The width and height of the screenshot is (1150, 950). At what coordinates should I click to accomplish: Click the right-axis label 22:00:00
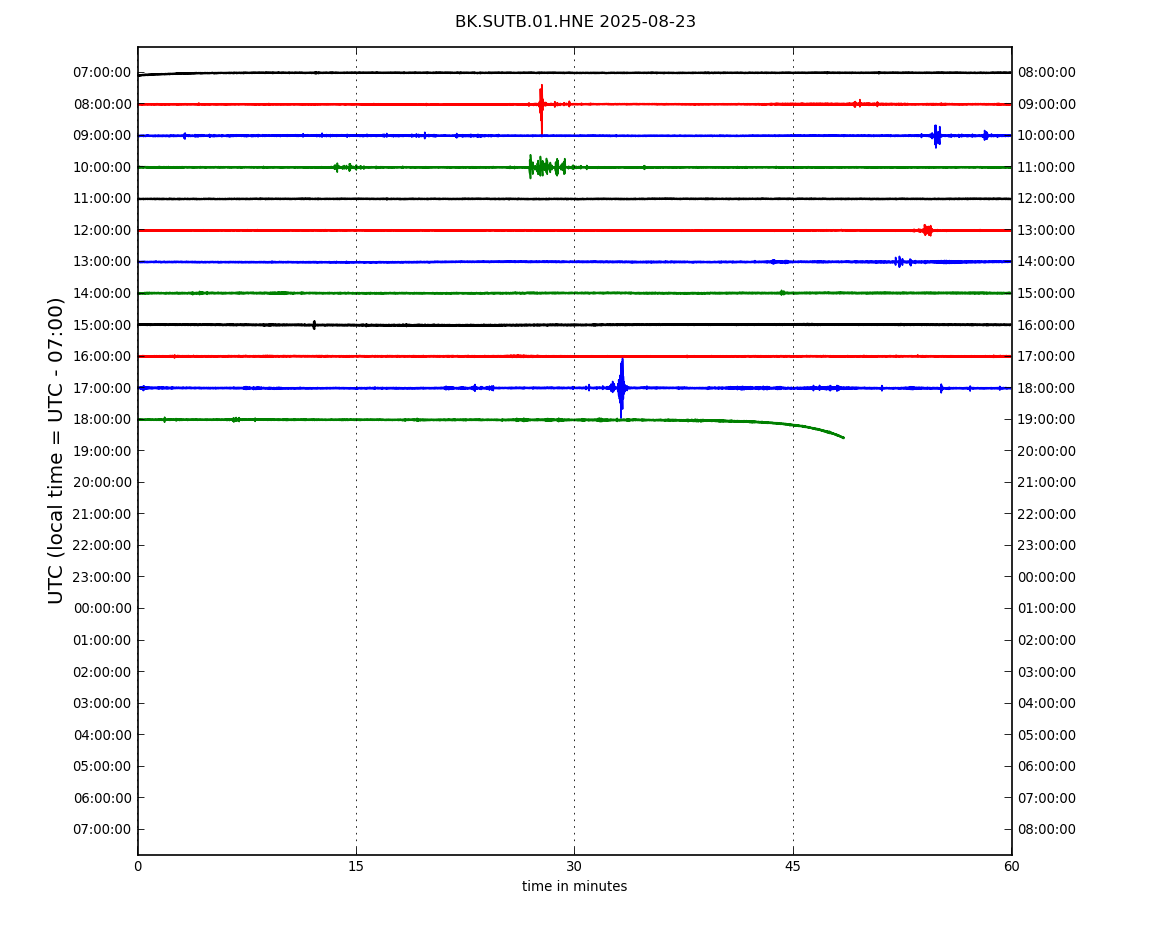(x=1047, y=514)
